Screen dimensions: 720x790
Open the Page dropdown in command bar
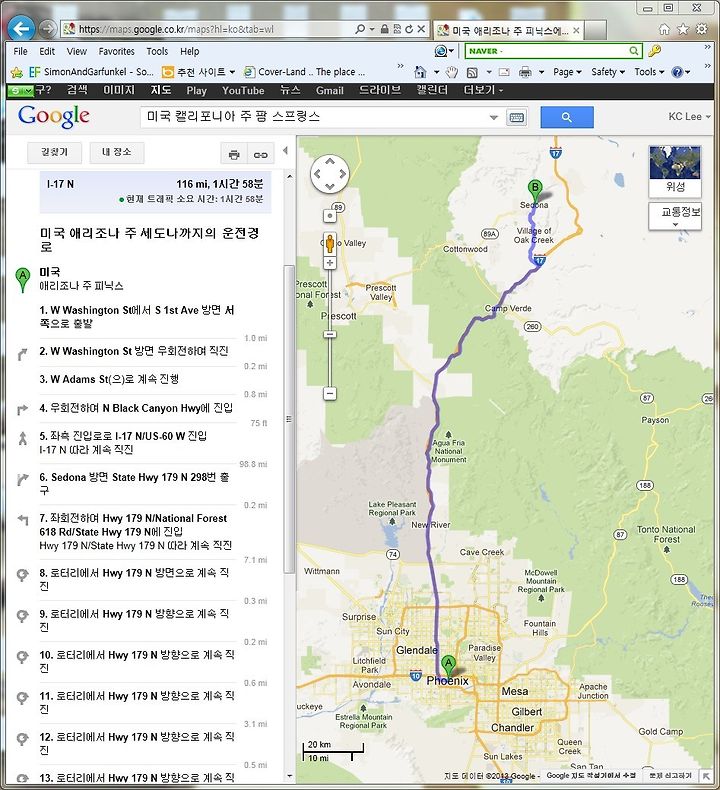[567, 72]
